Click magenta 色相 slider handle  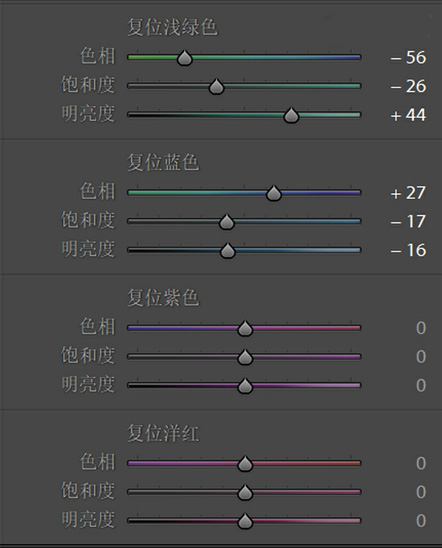[245, 463]
